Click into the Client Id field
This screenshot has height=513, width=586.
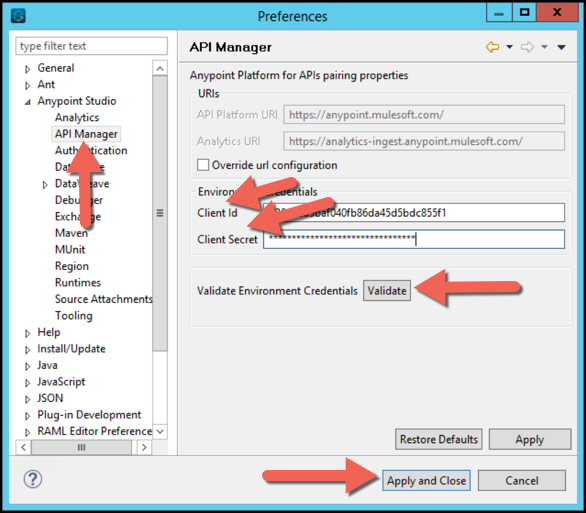(414, 213)
